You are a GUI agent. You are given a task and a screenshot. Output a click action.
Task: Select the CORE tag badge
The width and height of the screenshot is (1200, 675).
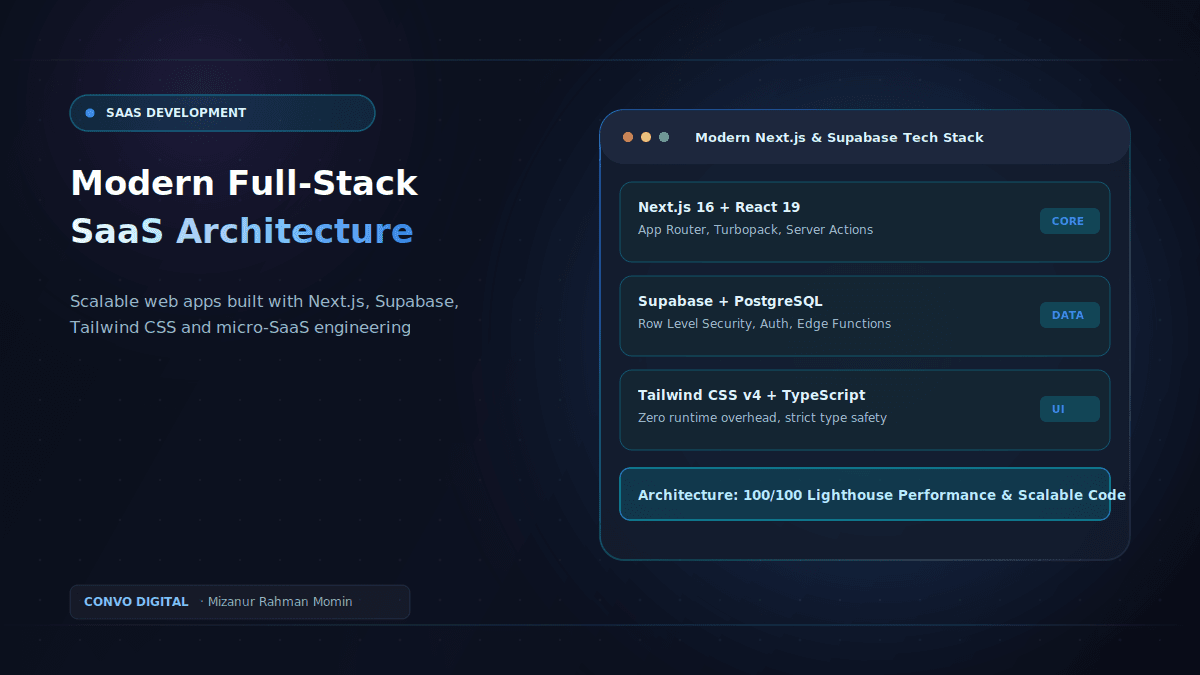click(1069, 221)
